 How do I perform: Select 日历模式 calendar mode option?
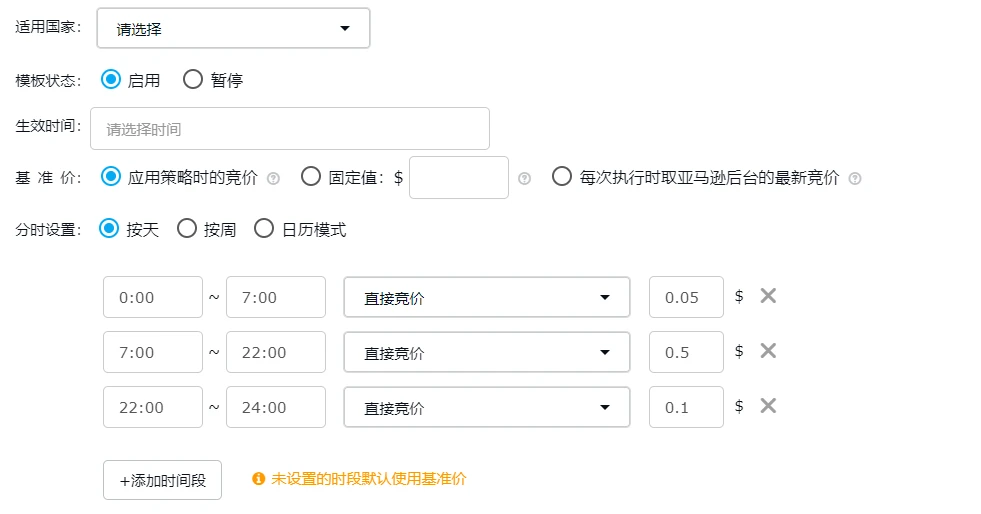pos(264,229)
